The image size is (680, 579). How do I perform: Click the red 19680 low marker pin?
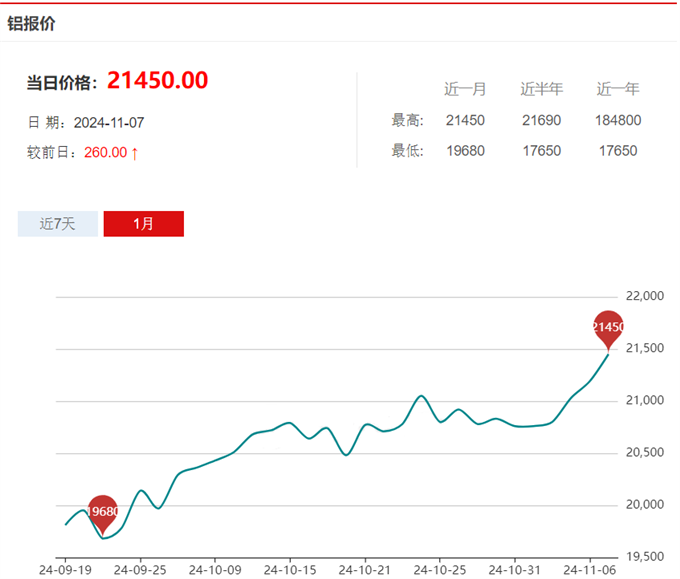[x=102, y=511]
